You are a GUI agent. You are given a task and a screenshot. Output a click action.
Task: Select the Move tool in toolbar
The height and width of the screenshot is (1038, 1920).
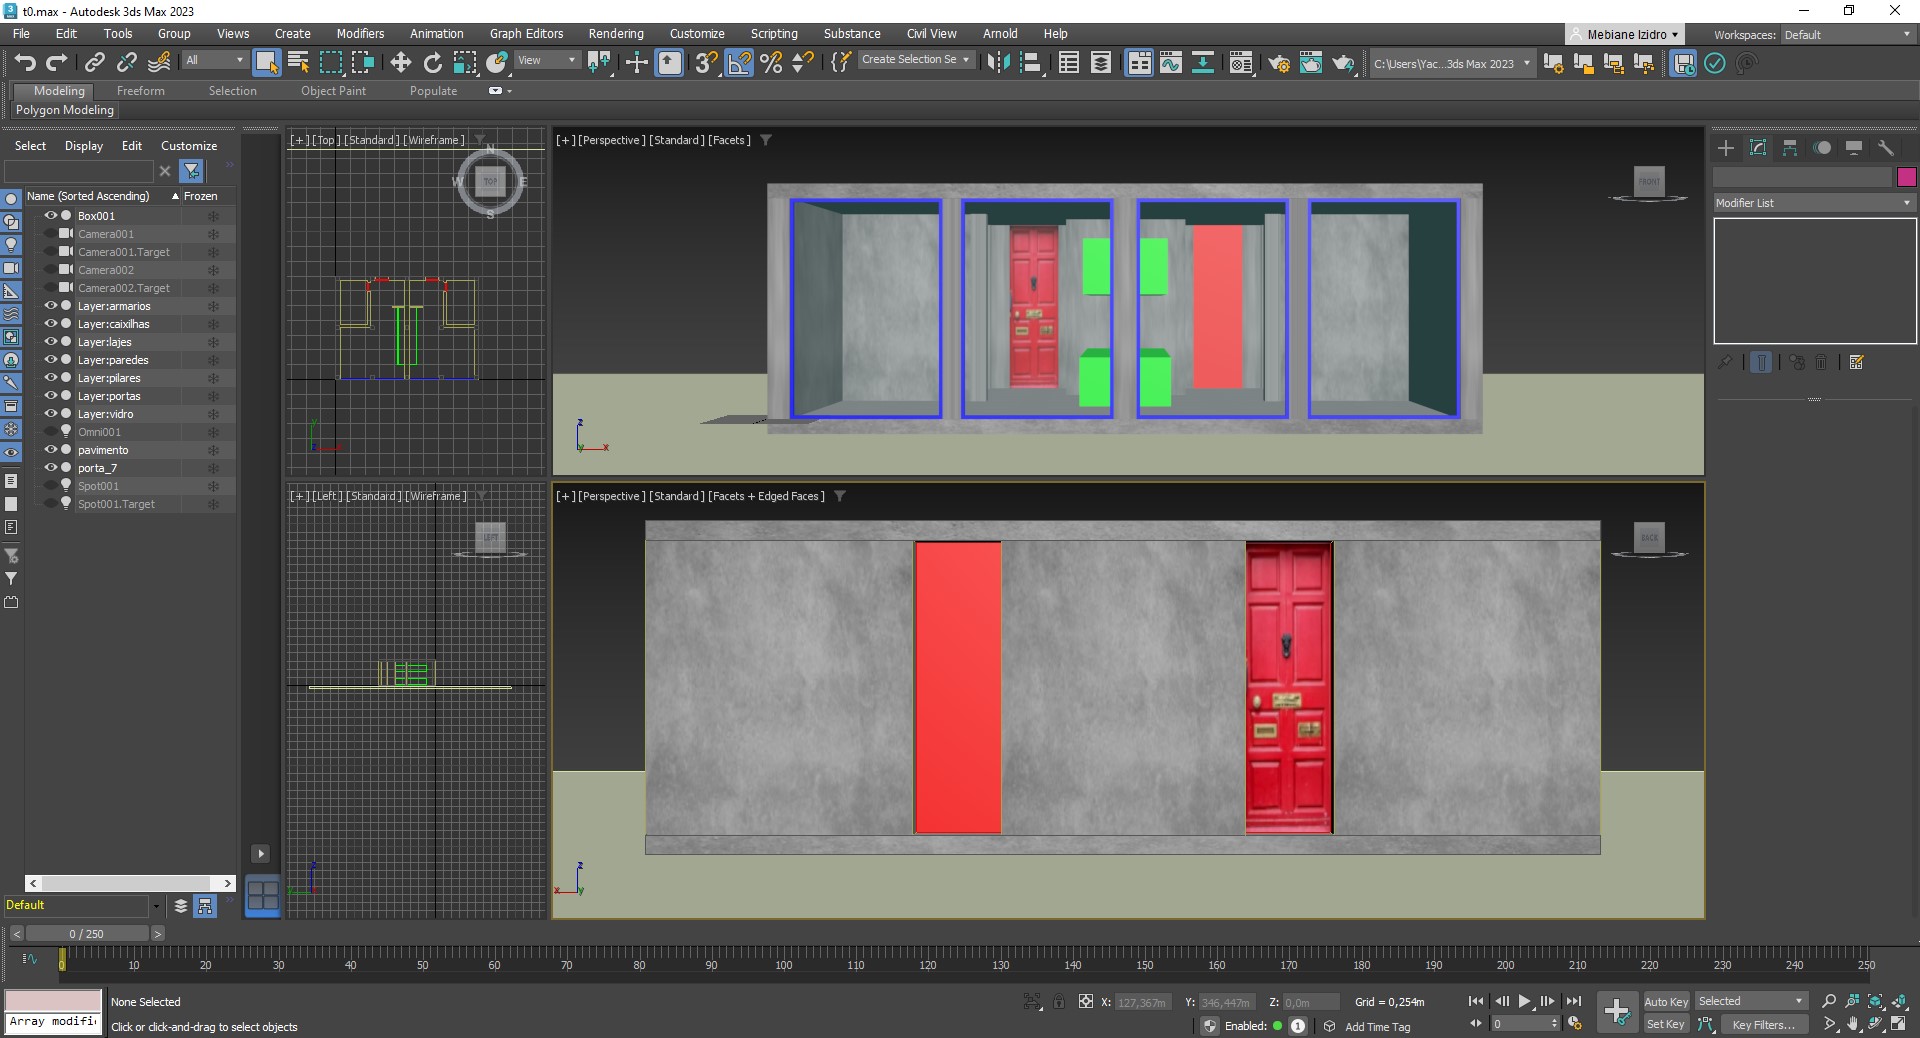[400, 63]
